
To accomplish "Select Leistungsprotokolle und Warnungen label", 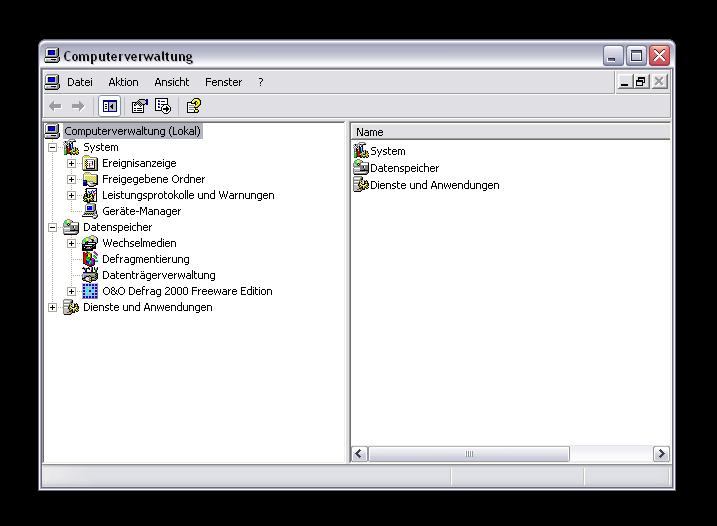I will (188, 195).
